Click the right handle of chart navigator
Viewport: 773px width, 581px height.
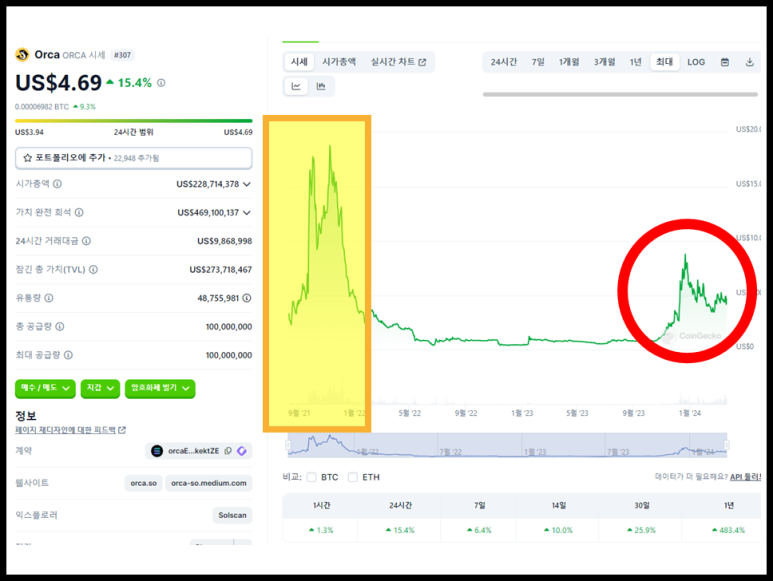[x=727, y=445]
